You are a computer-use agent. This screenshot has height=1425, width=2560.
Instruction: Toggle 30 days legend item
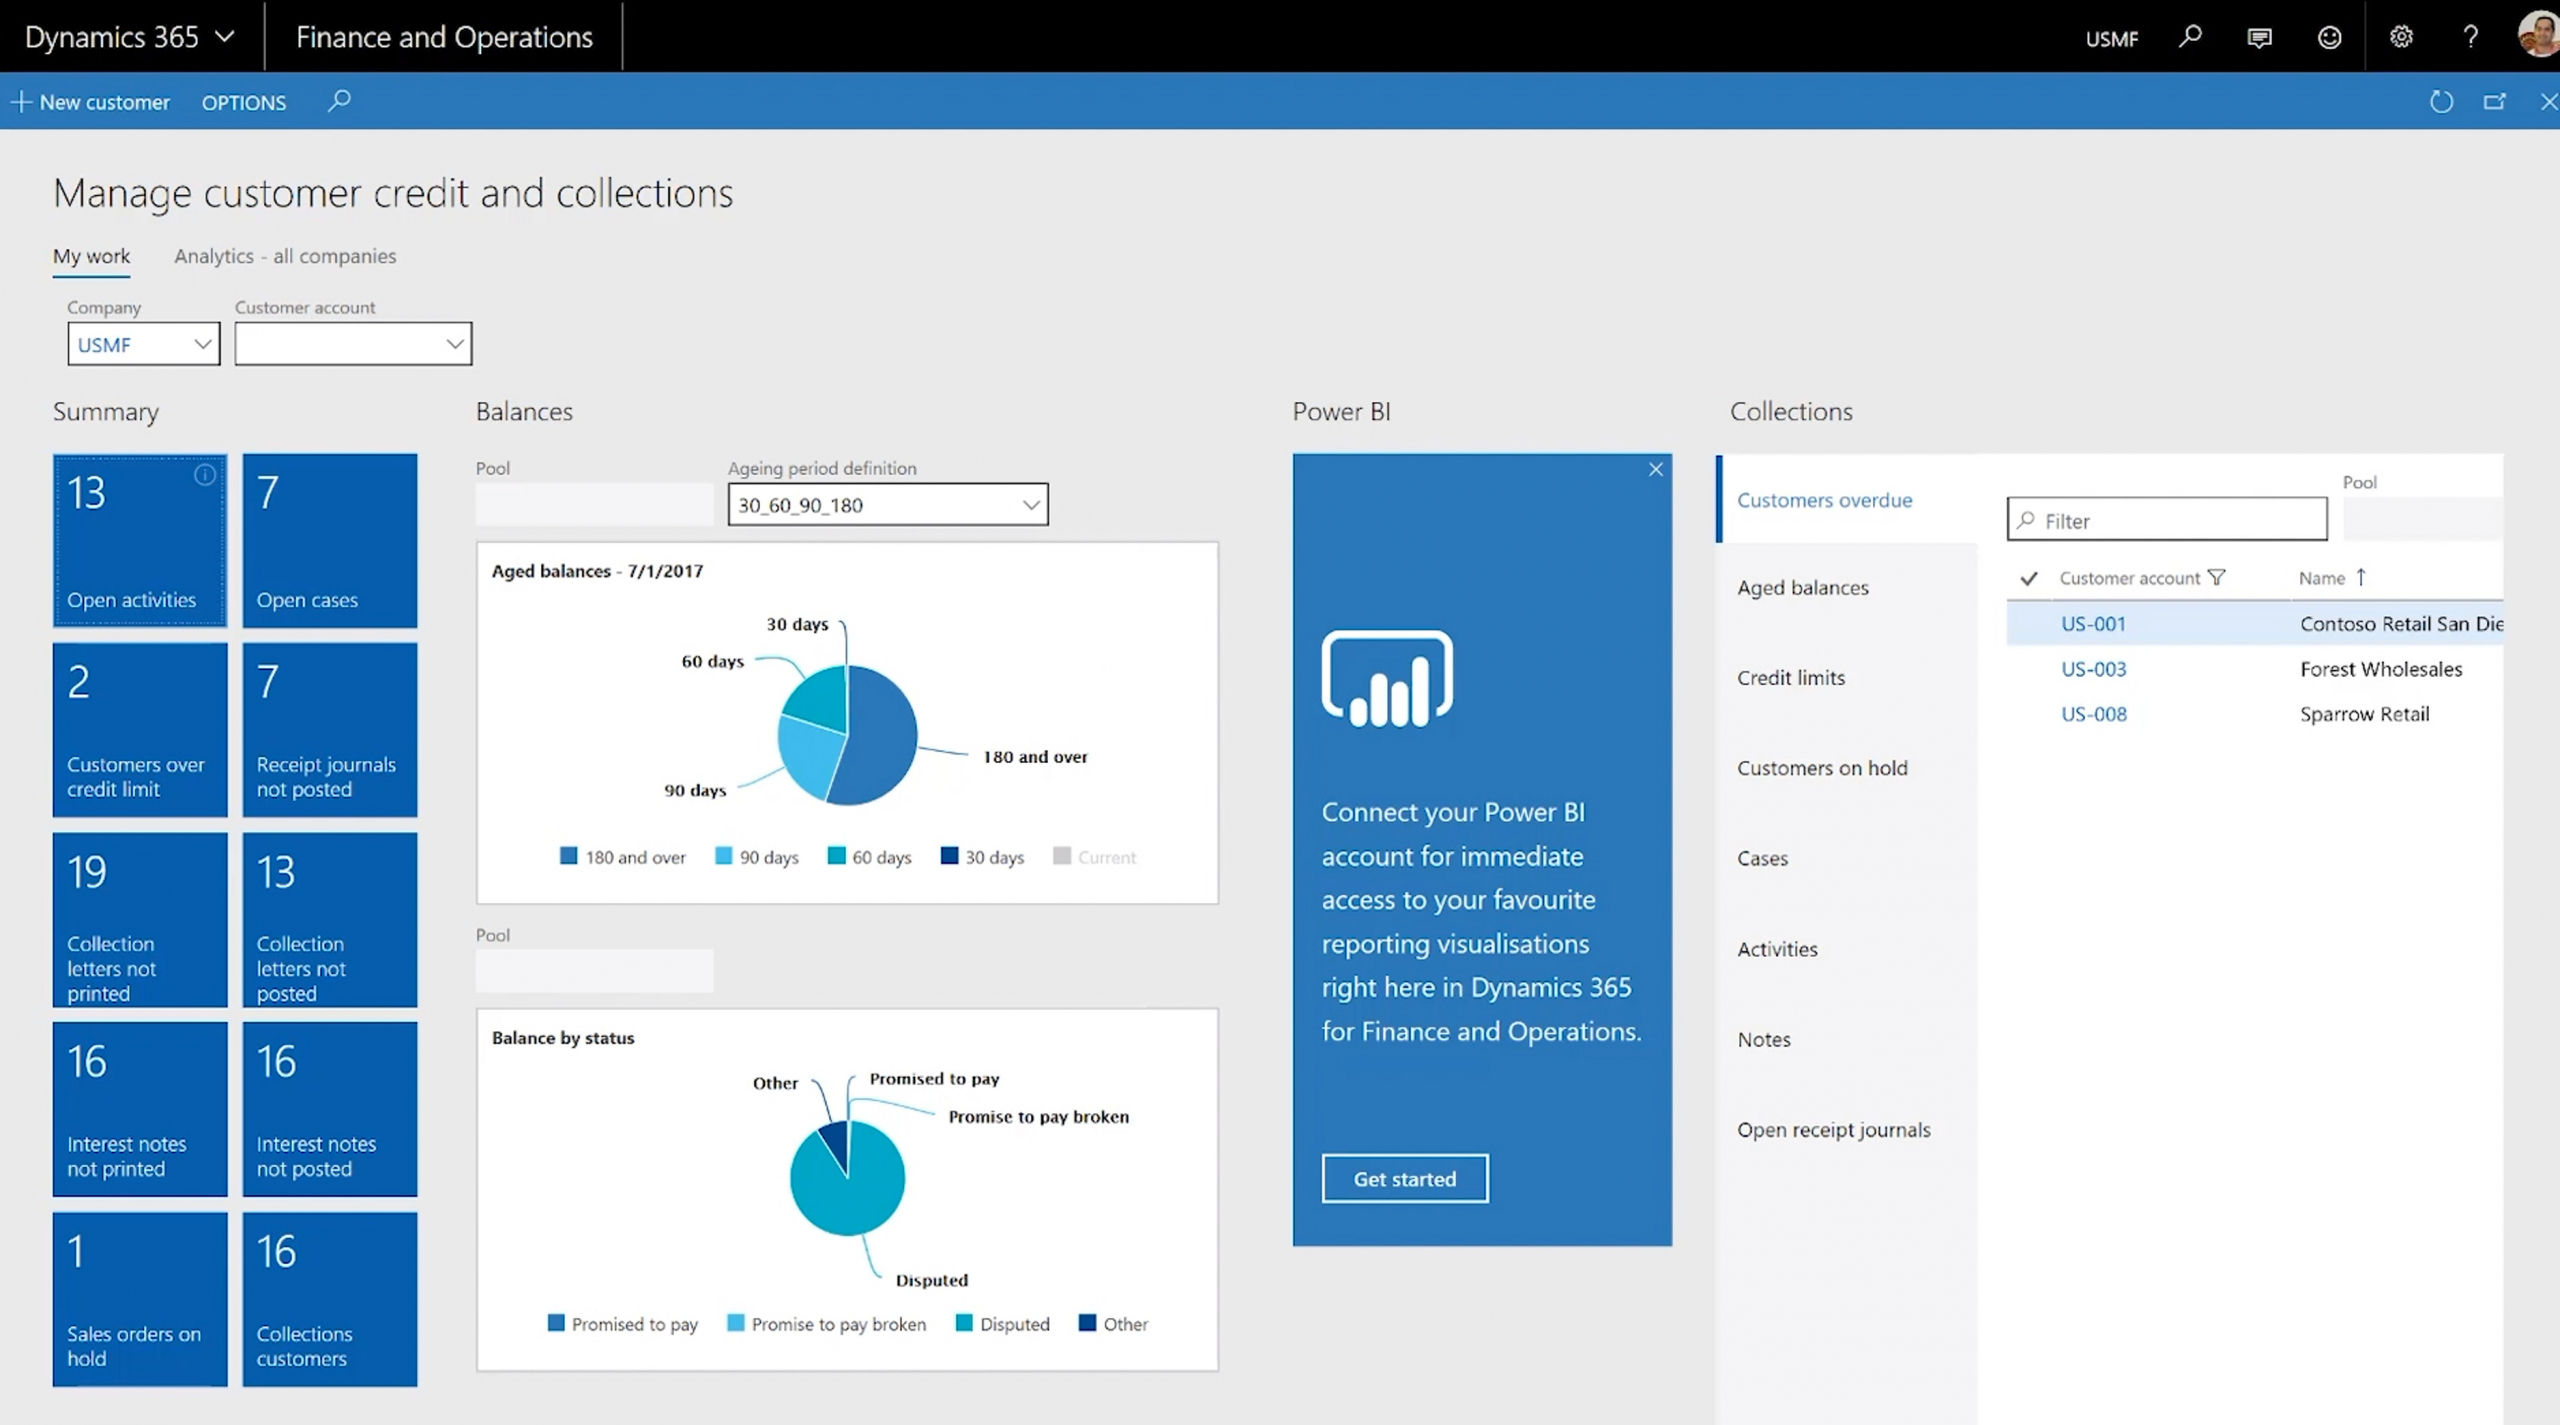982,857
